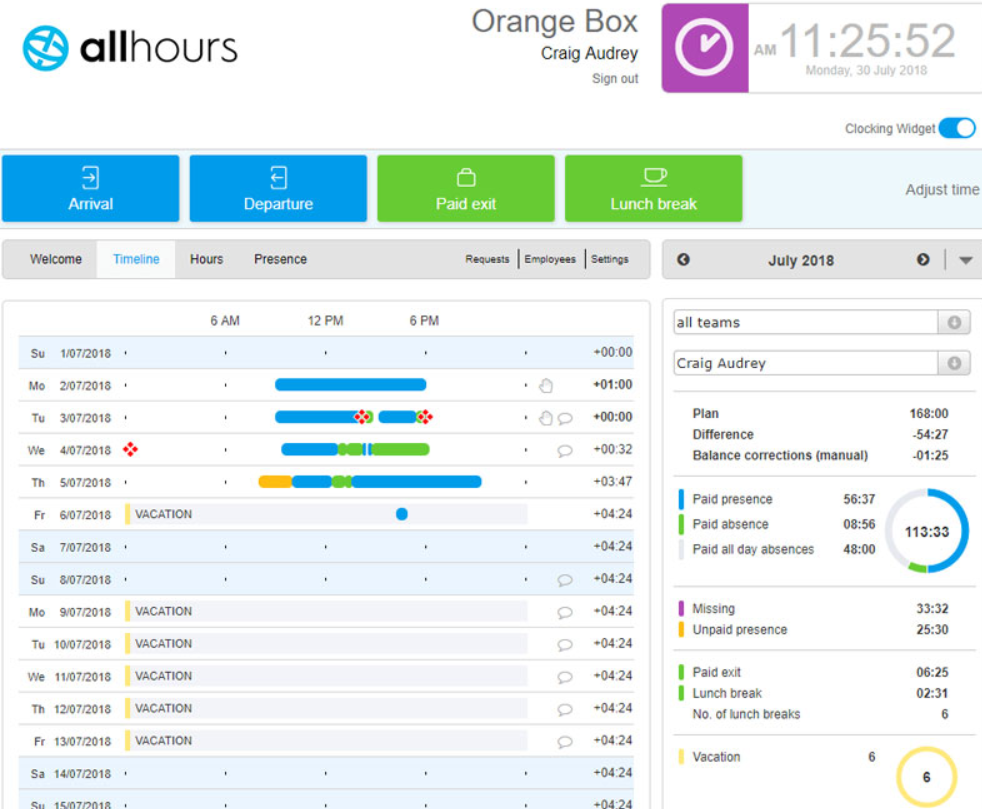982x809 pixels.
Task: Sign out of the account
Action: (x=615, y=78)
